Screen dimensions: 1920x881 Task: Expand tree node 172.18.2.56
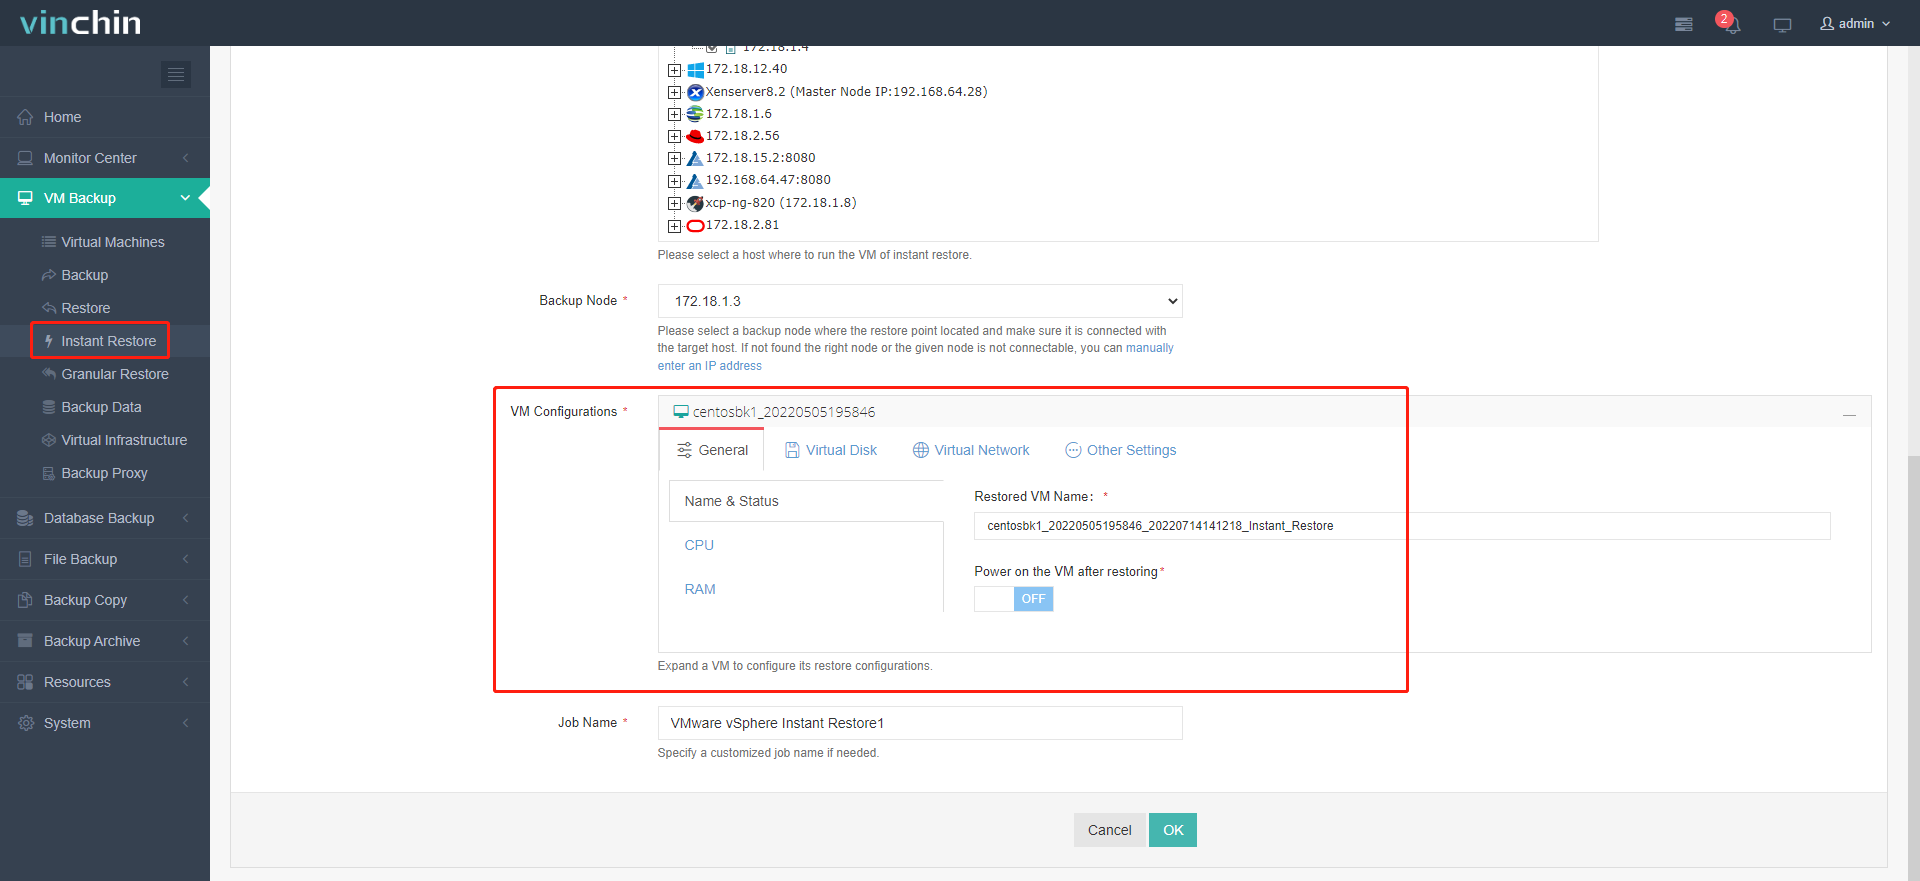pos(674,136)
